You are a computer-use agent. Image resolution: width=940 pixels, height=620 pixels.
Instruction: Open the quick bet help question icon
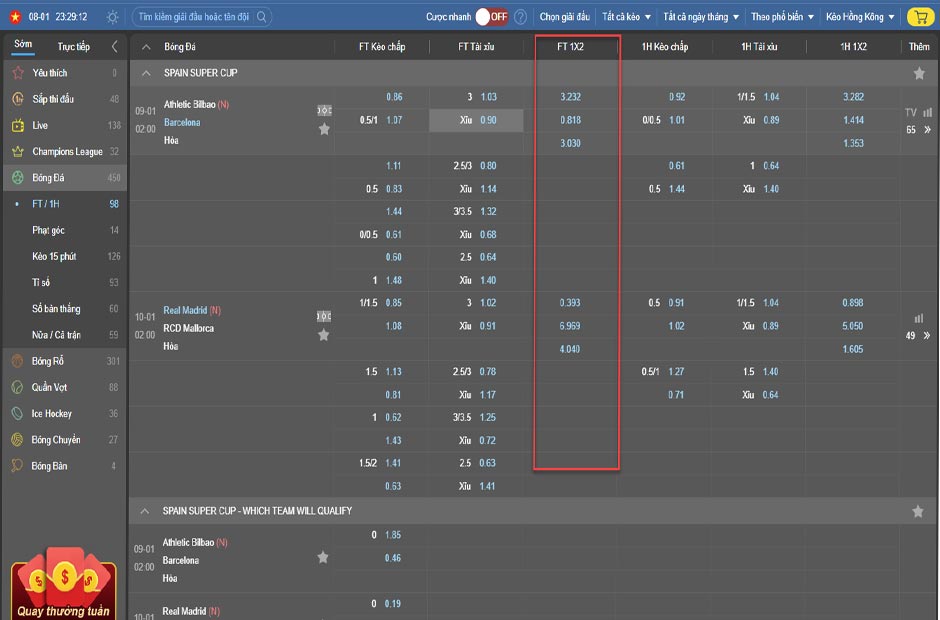coord(520,17)
